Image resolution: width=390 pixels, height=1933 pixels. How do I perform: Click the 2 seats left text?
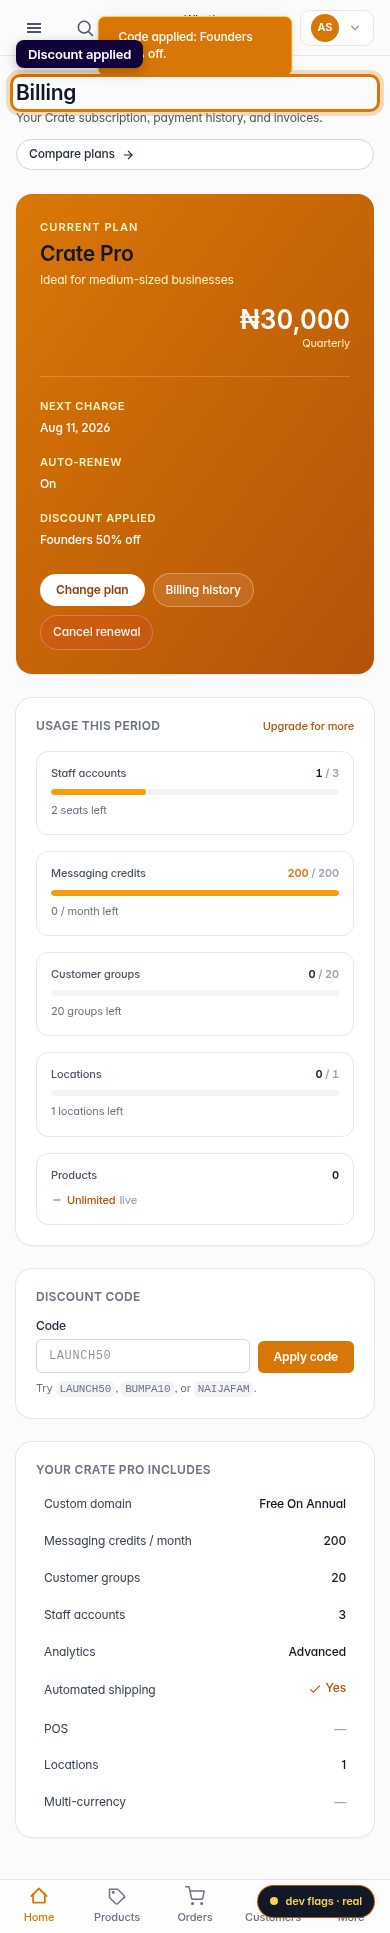79,810
